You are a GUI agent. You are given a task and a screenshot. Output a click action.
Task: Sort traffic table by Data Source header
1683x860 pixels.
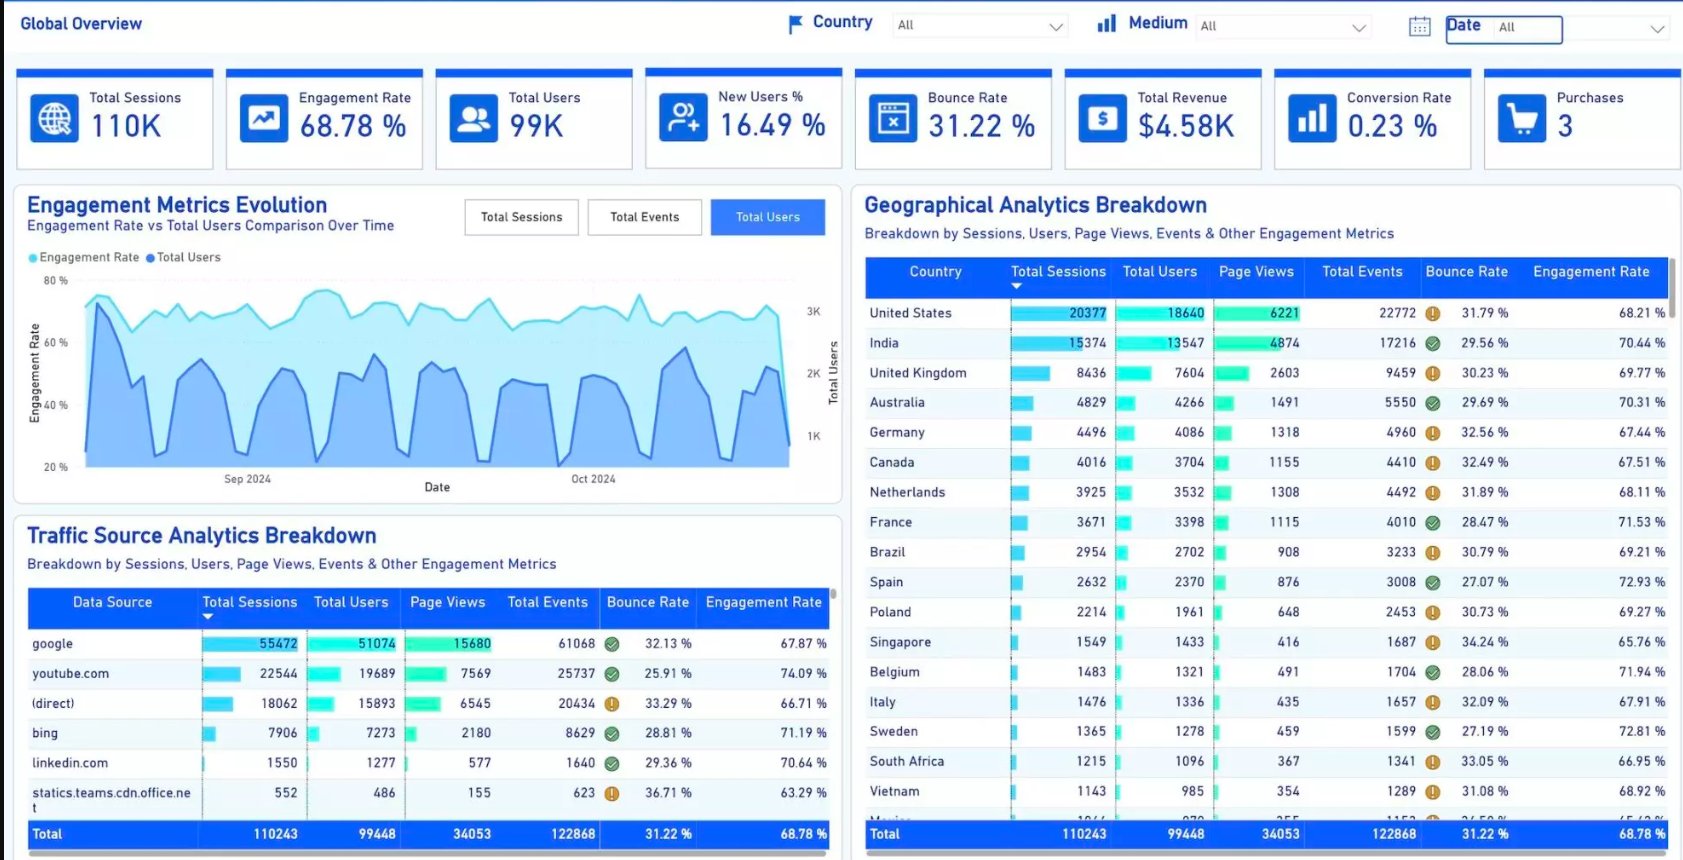(112, 602)
